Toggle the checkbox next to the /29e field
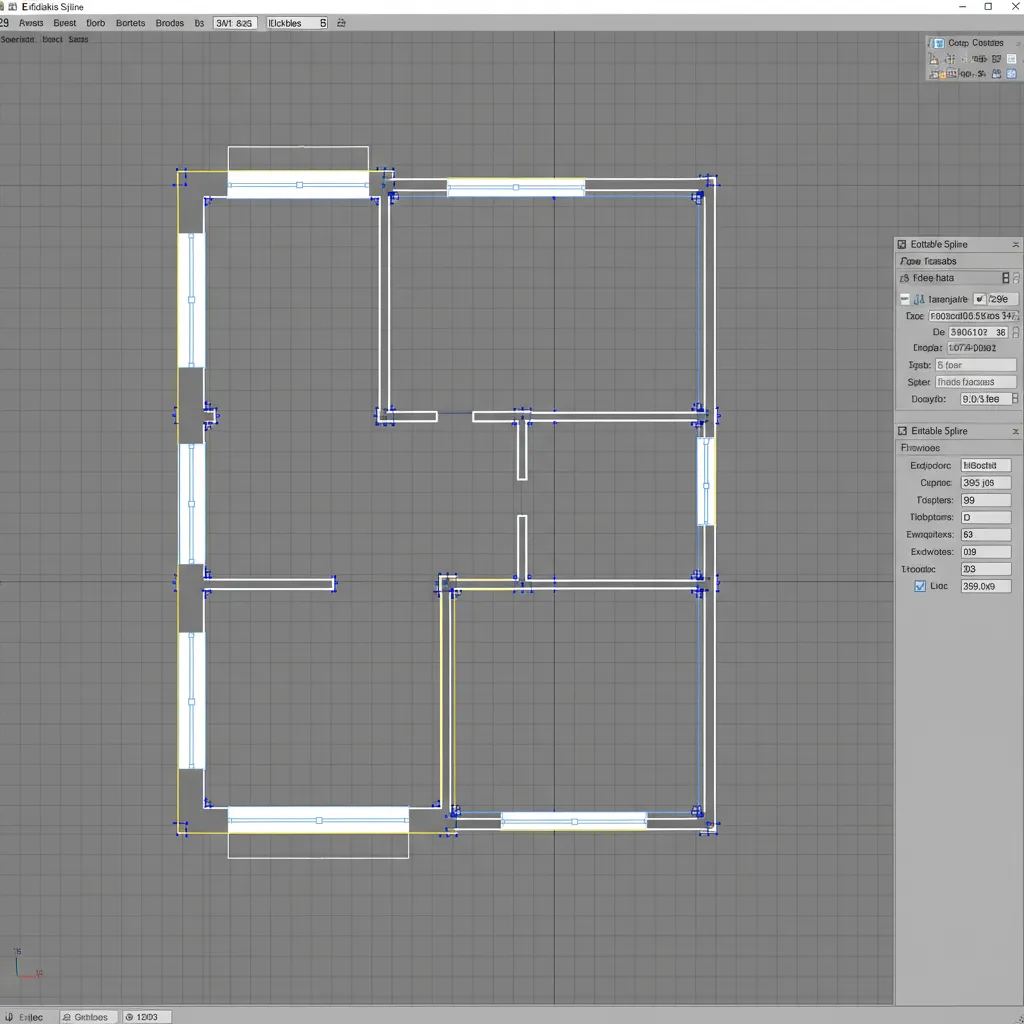The height and width of the screenshot is (1024, 1024). (981, 298)
